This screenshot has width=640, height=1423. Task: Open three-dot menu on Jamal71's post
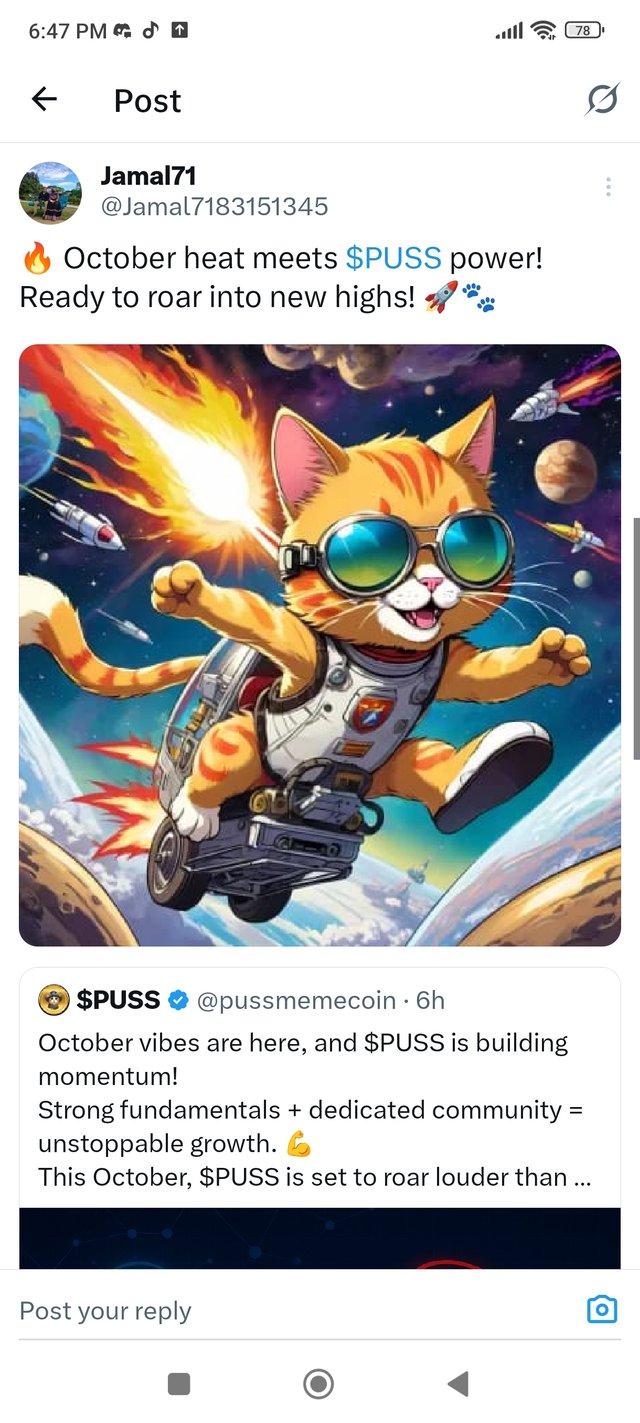[x=608, y=187]
